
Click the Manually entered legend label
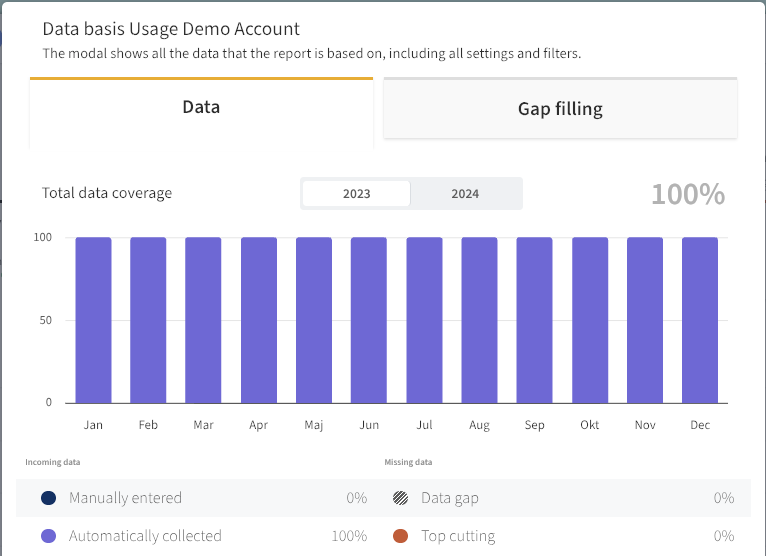pyautogui.click(x=125, y=498)
